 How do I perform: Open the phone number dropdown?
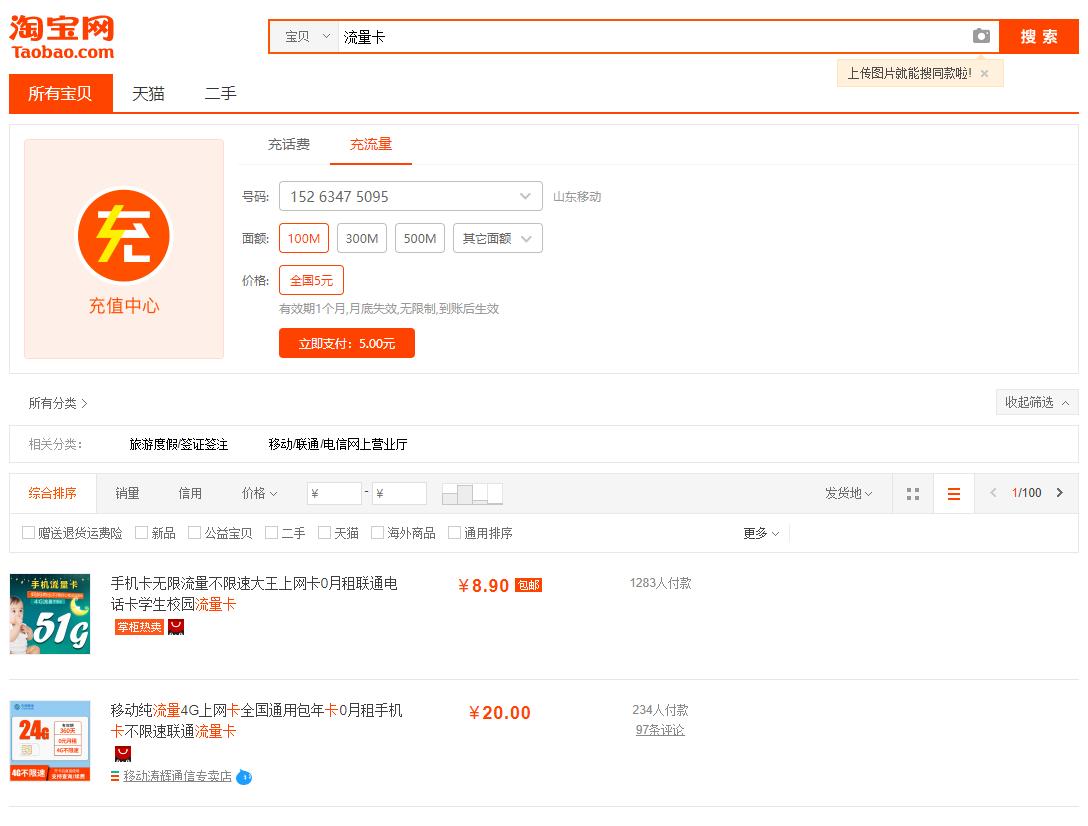tap(523, 196)
